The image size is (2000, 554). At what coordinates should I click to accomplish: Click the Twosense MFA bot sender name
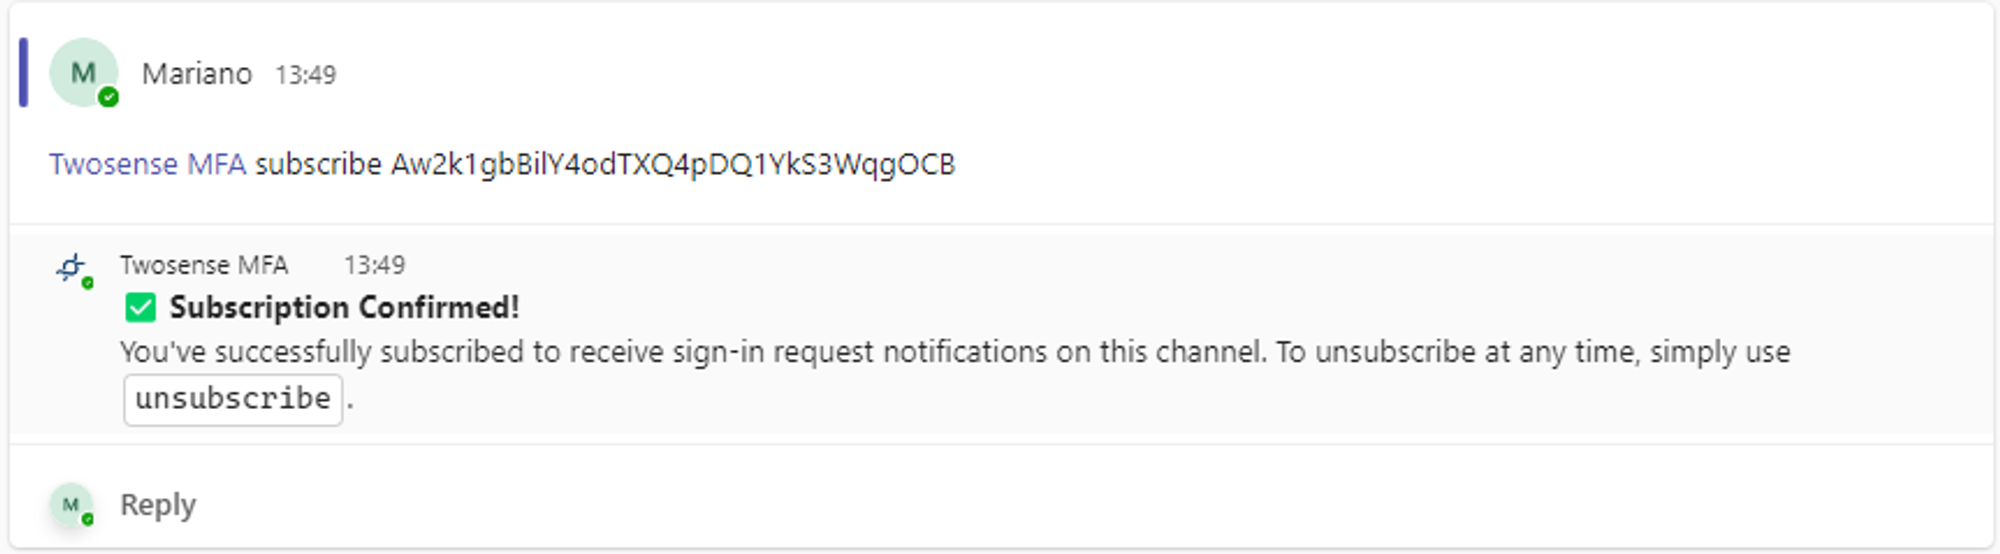pyautogui.click(x=204, y=265)
